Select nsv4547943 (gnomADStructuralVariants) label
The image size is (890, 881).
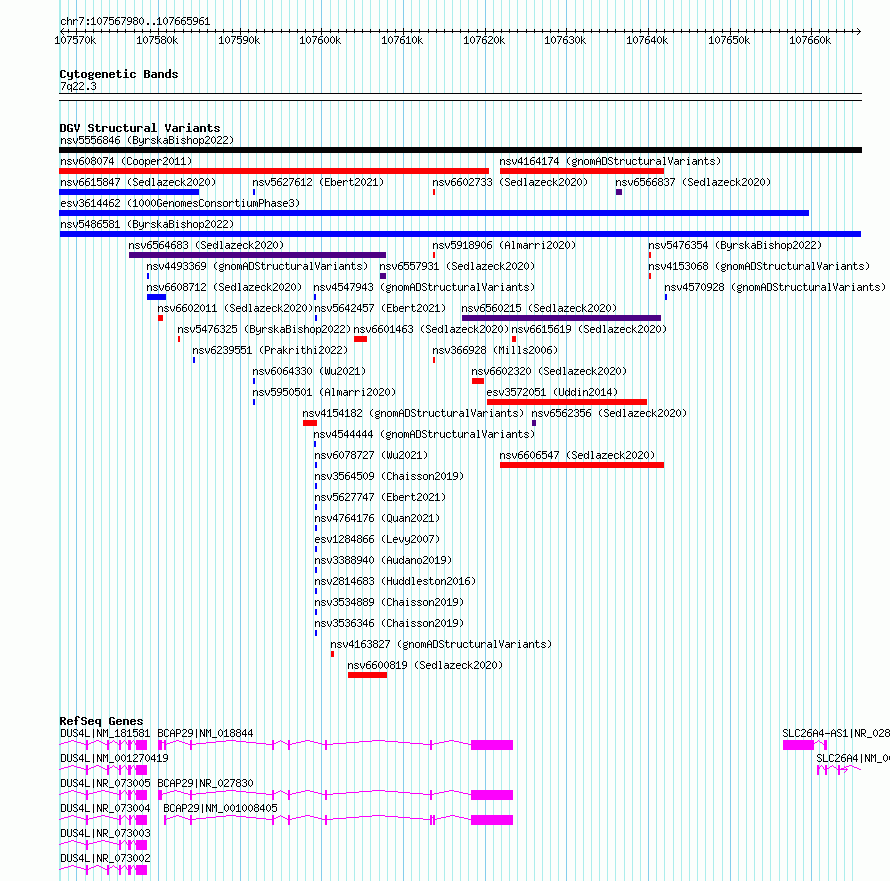[x=424, y=287]
